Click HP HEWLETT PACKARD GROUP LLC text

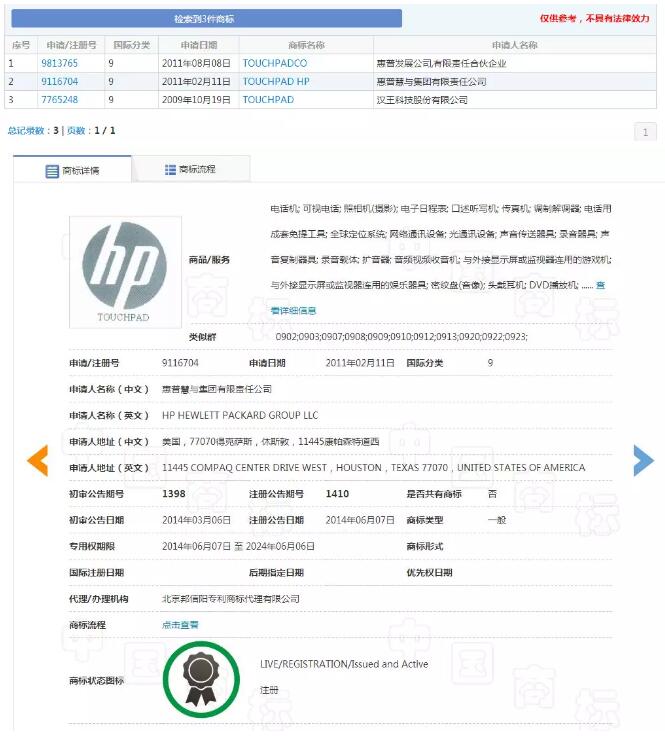[240, 415]
